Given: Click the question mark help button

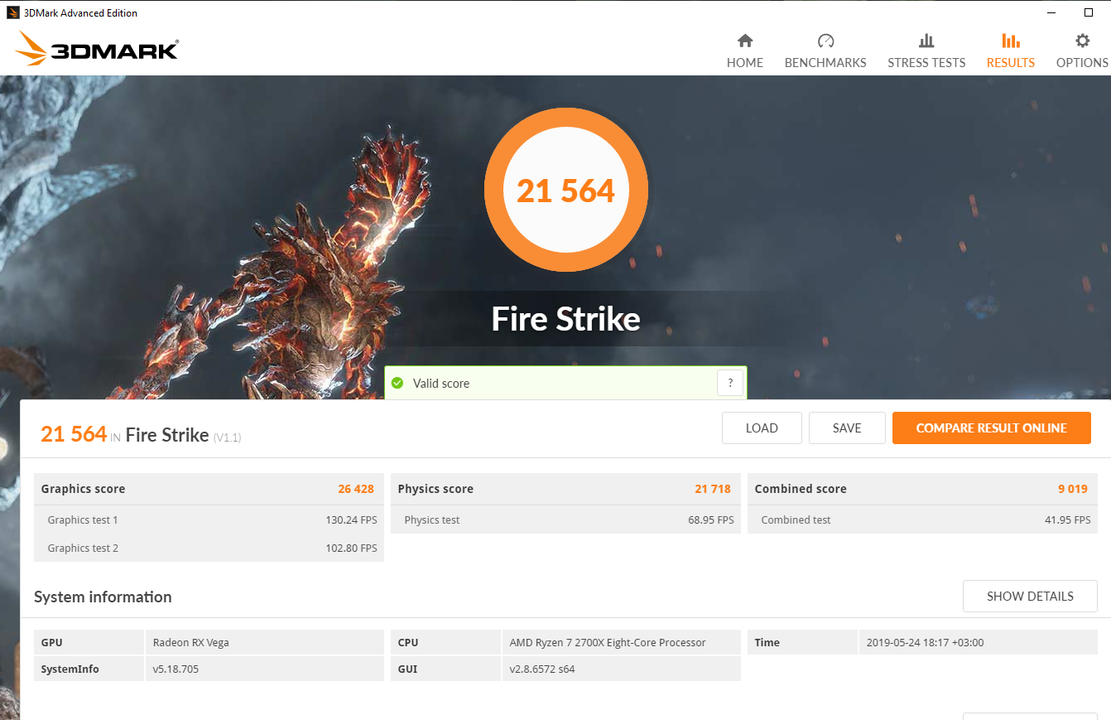Looking at the screenshot, I should point(730,383).
